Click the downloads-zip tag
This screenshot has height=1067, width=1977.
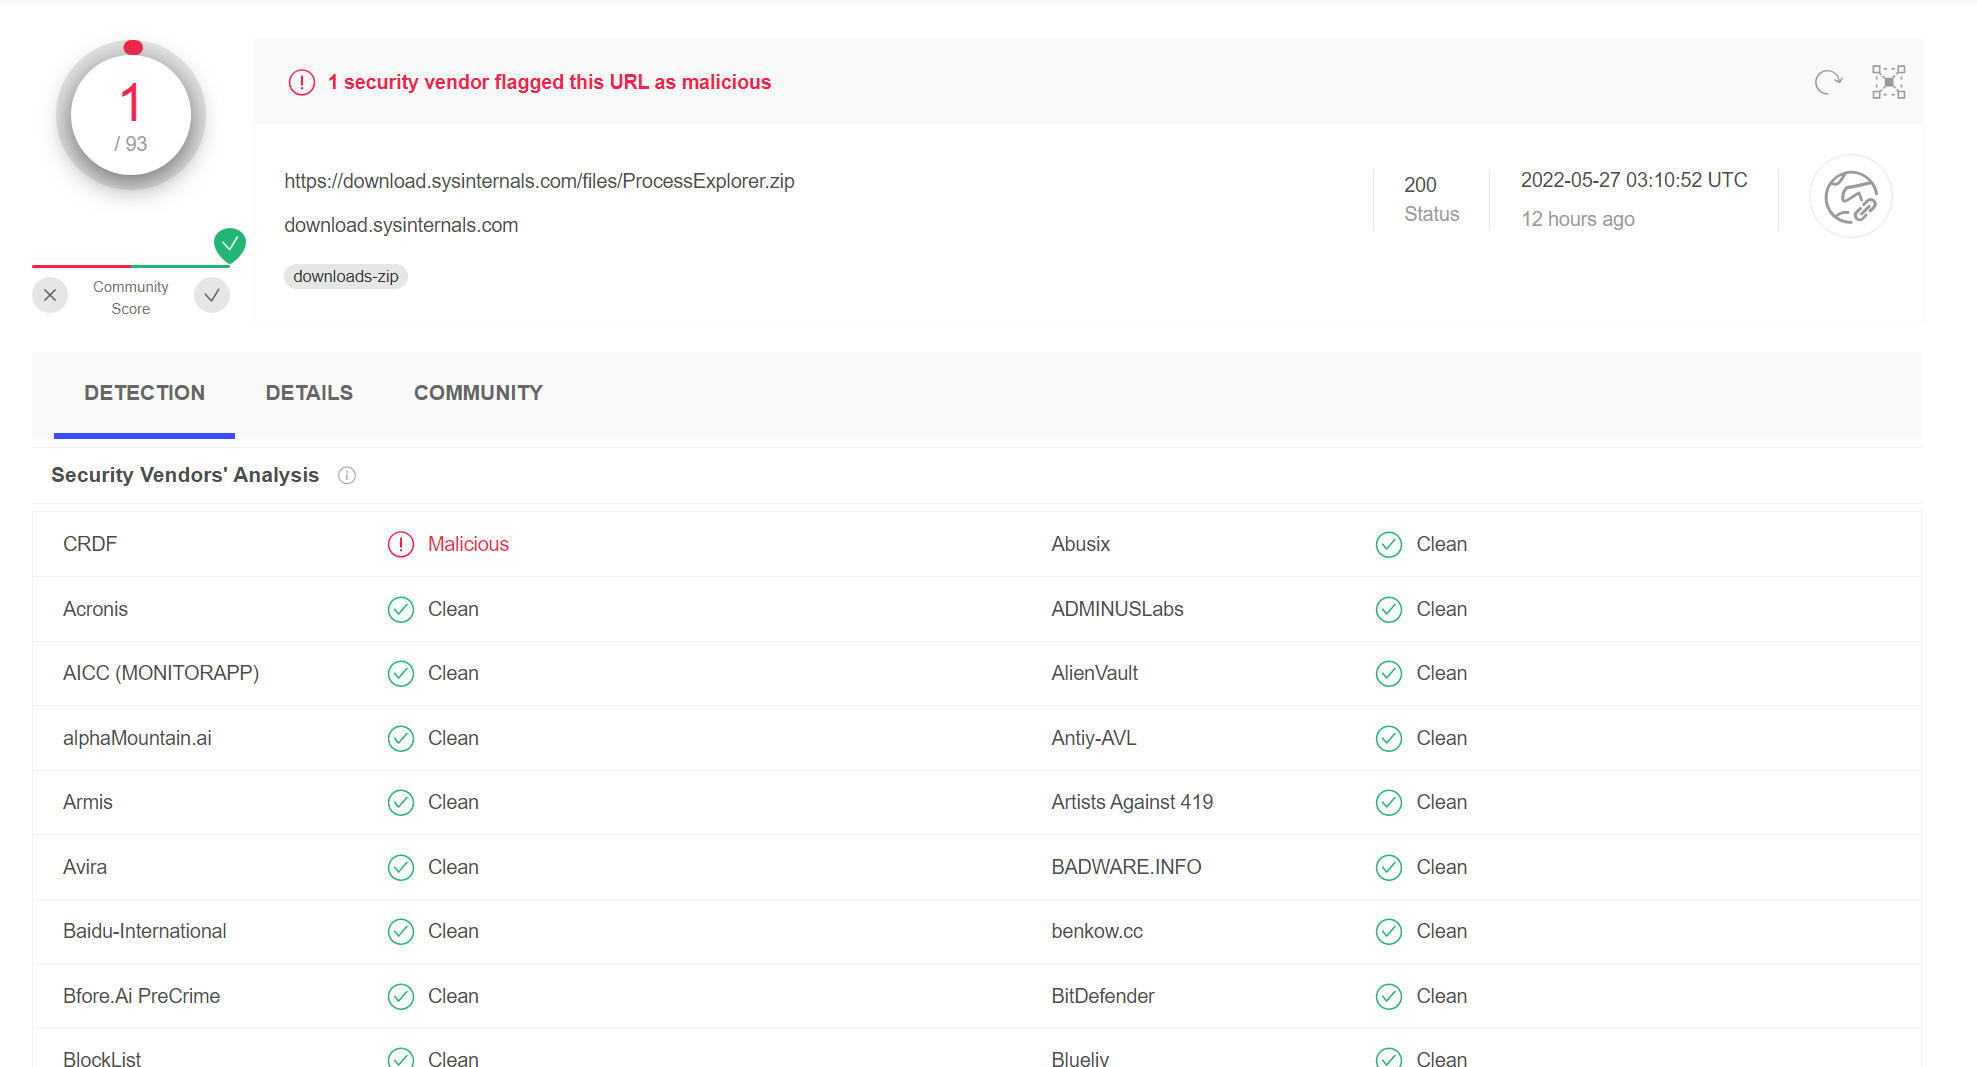point(346,276)
